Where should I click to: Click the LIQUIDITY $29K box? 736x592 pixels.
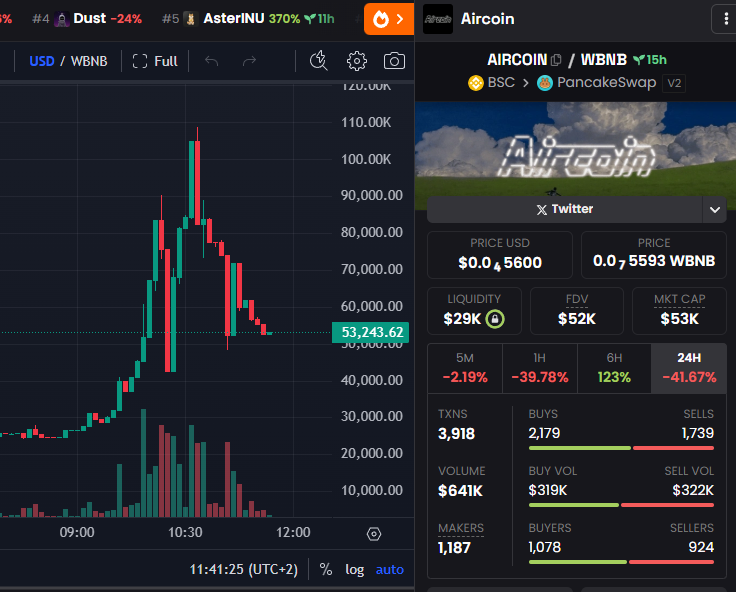click(x=474, y=311)
